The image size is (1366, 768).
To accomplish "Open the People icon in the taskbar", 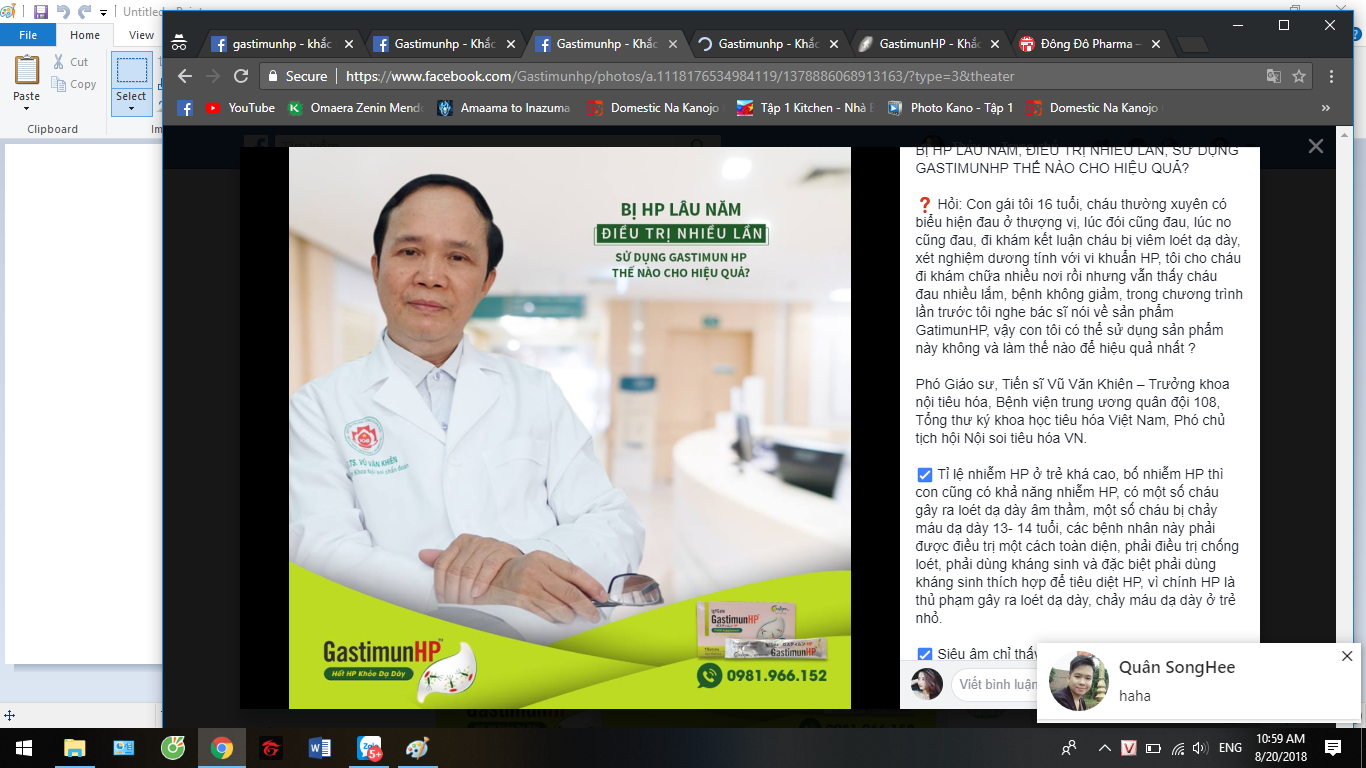I will (1069, 747).
